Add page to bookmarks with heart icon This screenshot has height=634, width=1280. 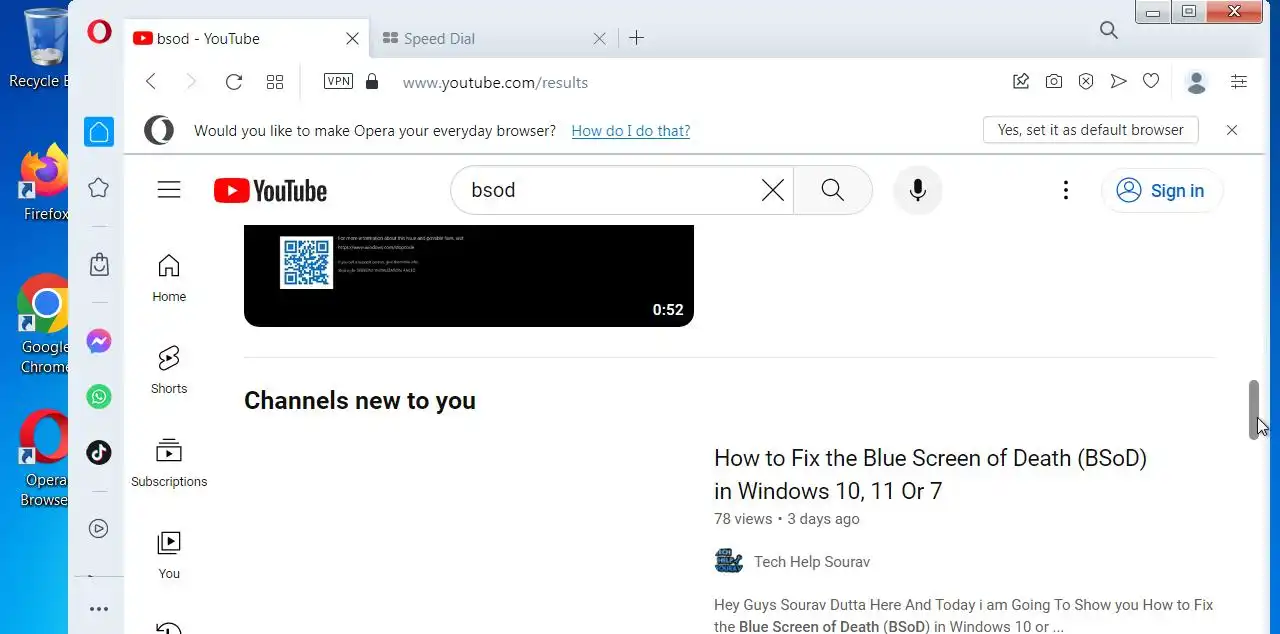[x=1151, y=81]
